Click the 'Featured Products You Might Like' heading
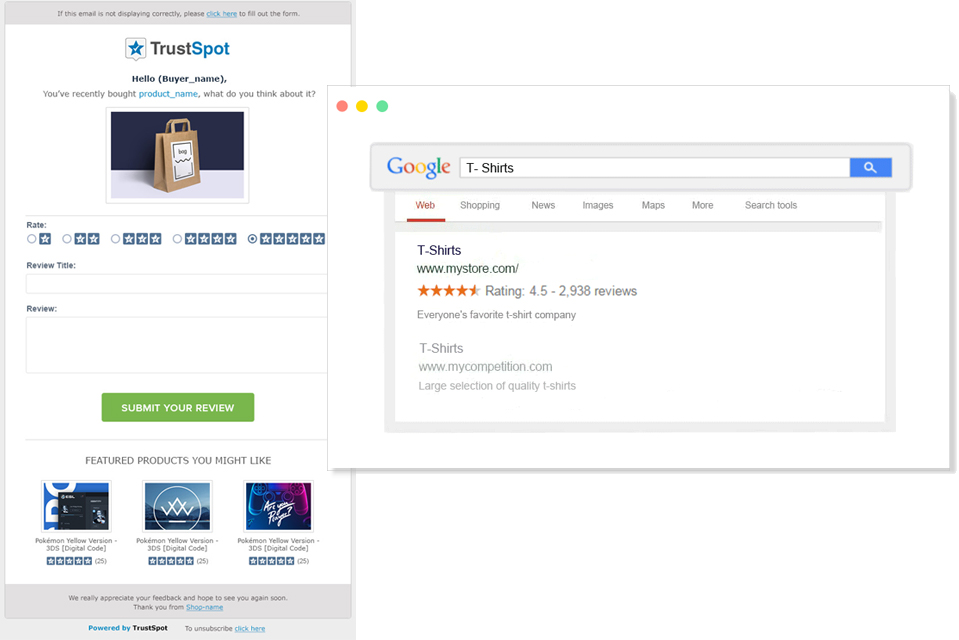 pos(178,460)
